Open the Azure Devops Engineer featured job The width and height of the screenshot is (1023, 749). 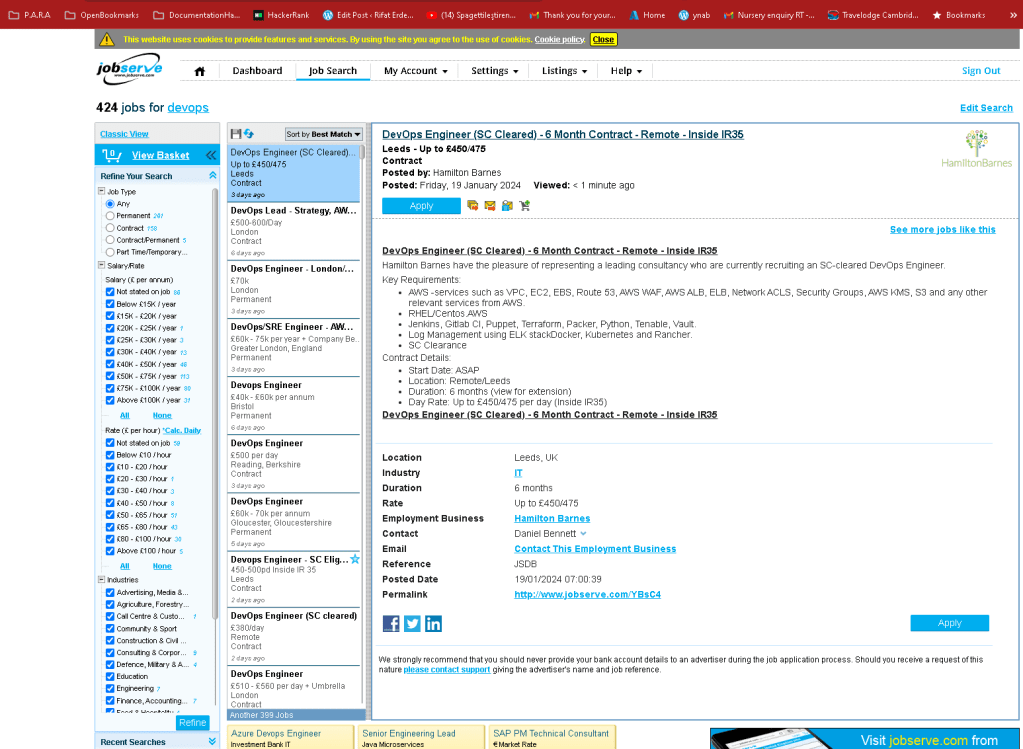tap(290, 738)
